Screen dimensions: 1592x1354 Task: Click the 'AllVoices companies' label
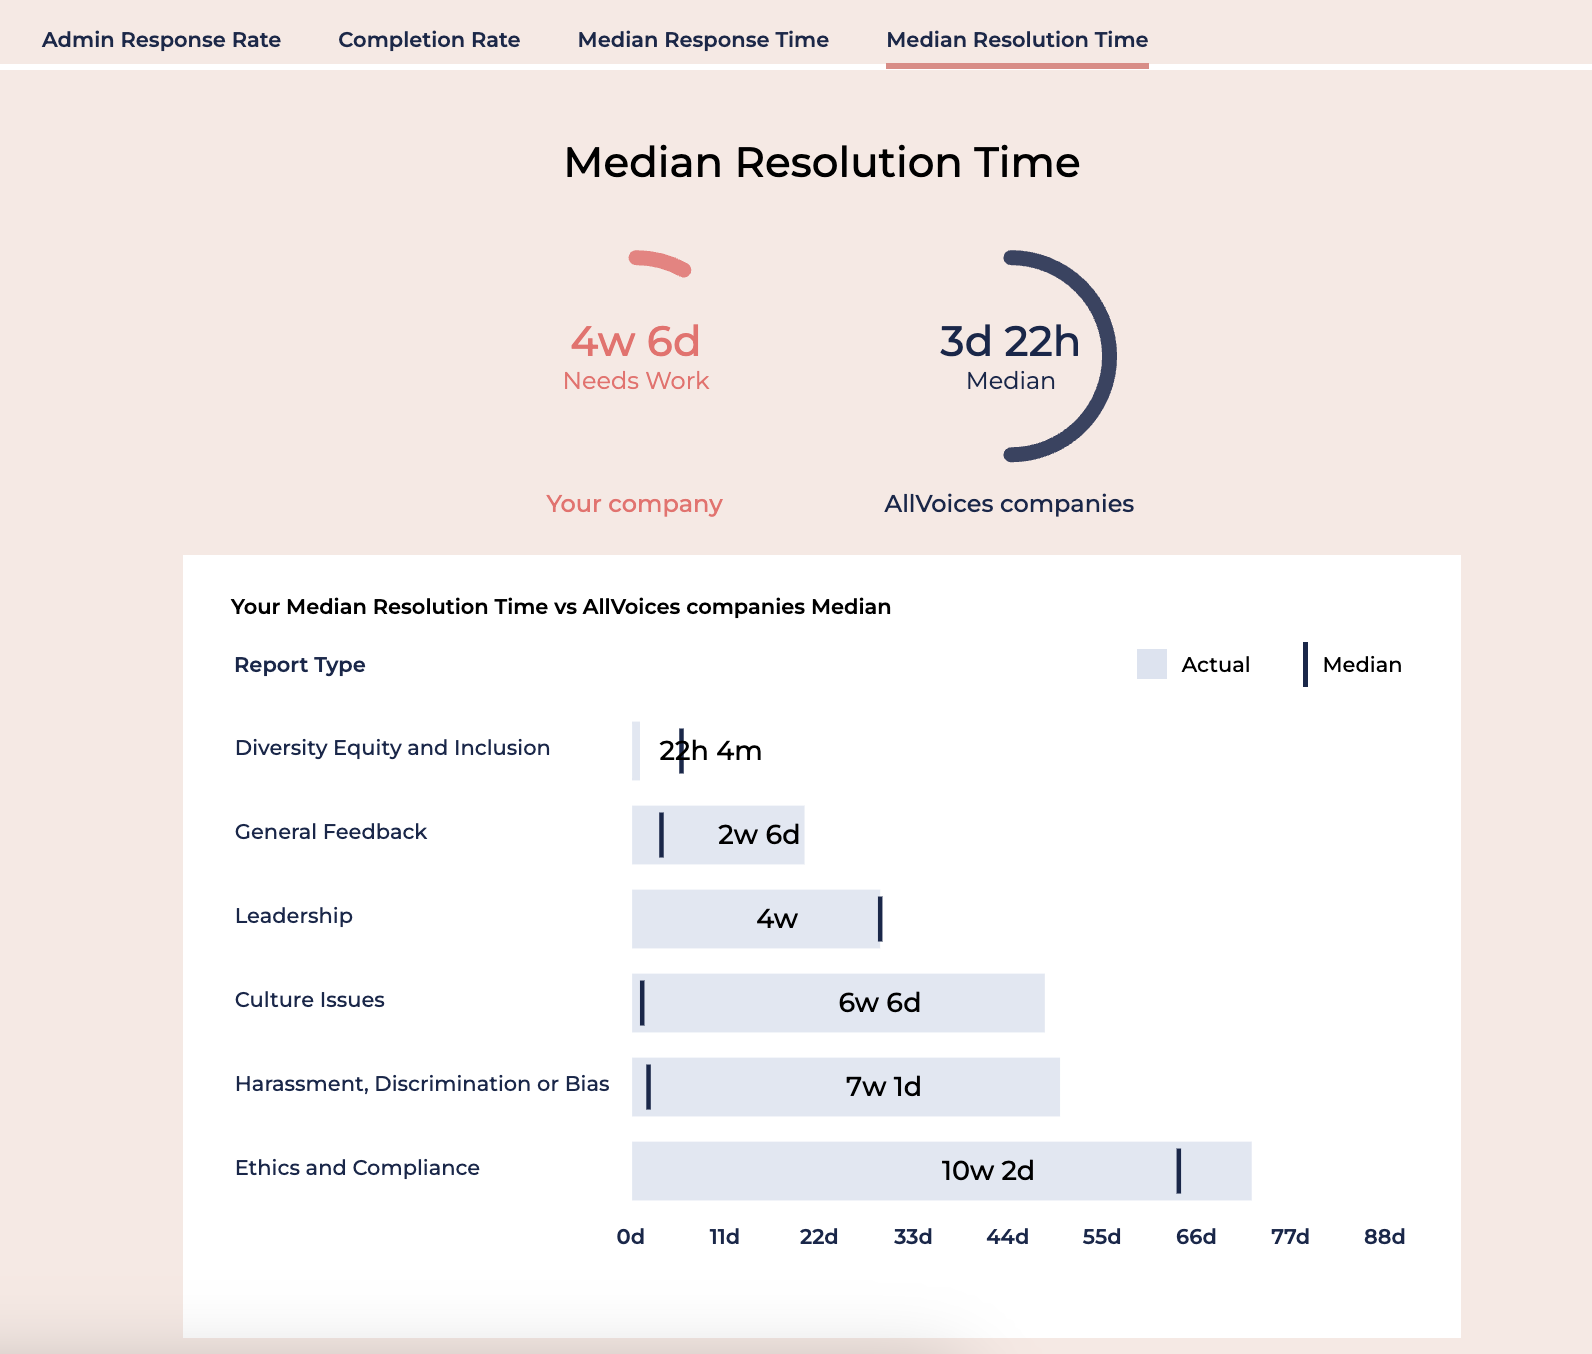coord(1009,504)
